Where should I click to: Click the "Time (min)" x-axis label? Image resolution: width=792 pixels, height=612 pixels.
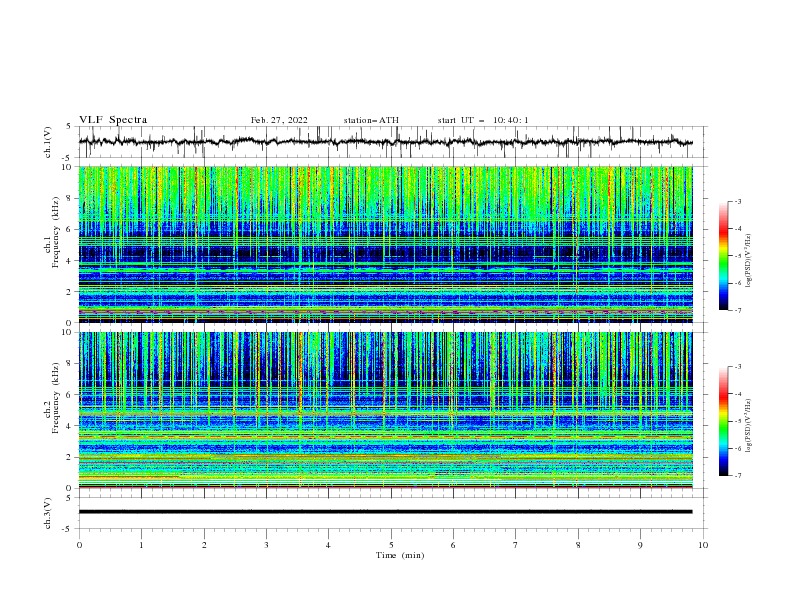point(400,555)
